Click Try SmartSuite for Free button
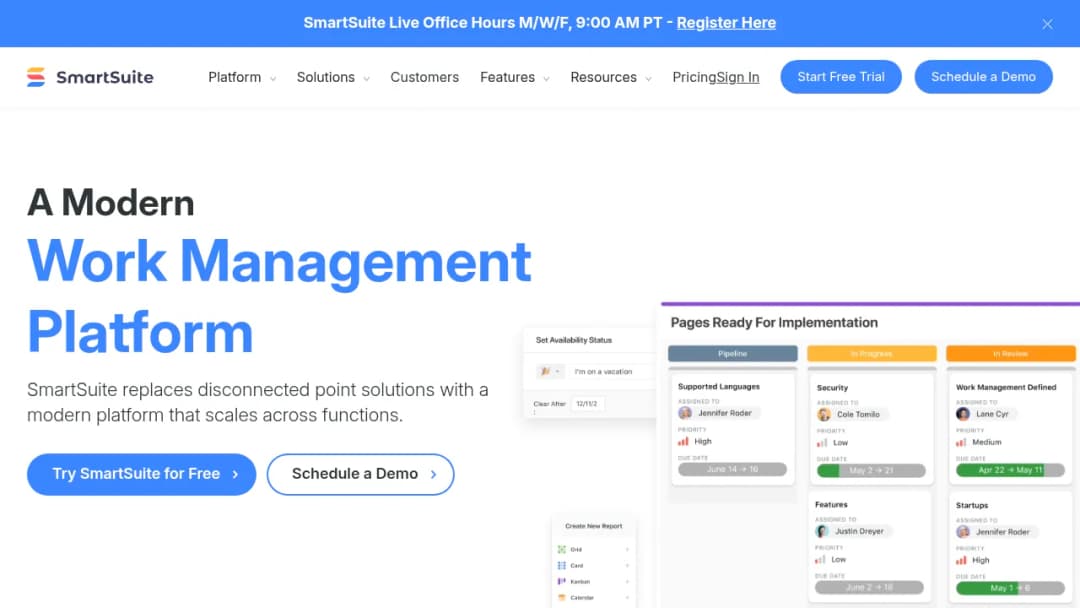1080x608 pixels. click(141, 474)
